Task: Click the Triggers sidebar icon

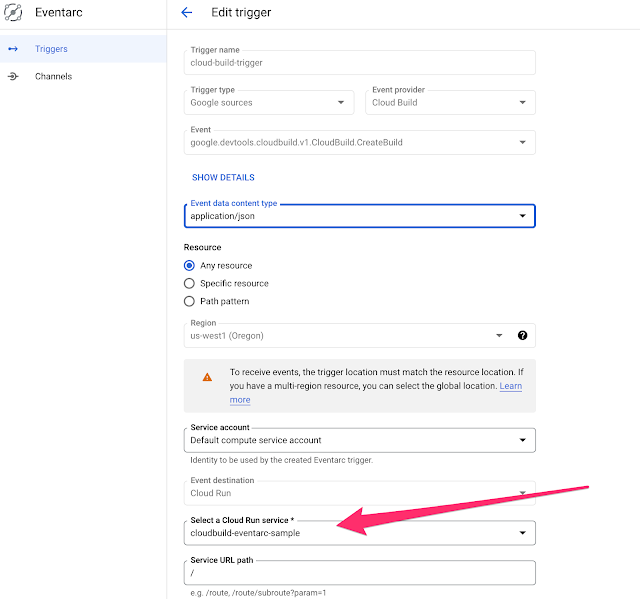Action: click(x=13, y=48)
